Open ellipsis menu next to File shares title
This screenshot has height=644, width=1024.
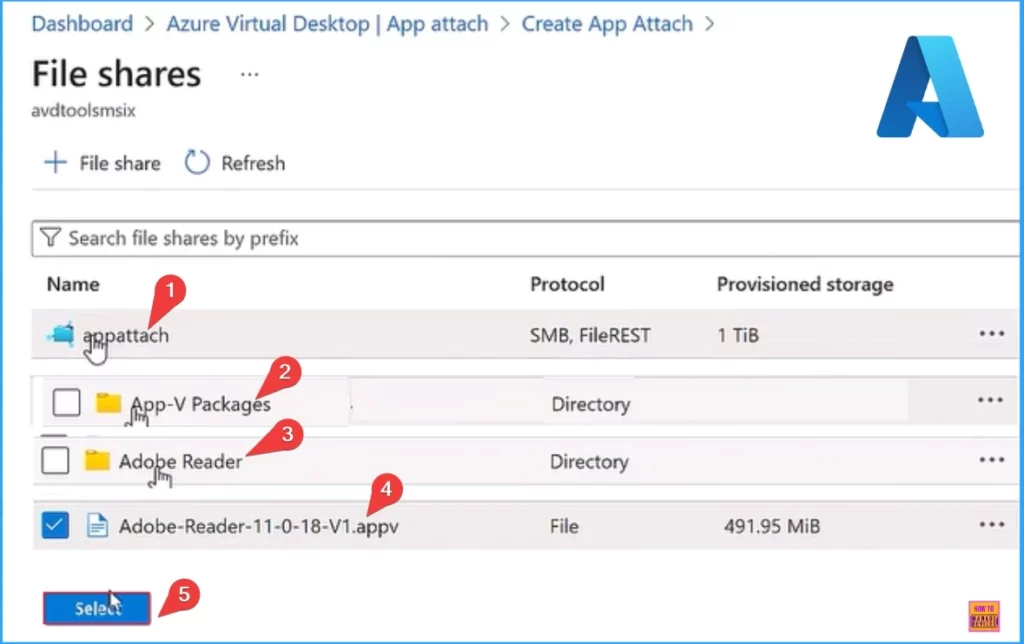(249, 74)
